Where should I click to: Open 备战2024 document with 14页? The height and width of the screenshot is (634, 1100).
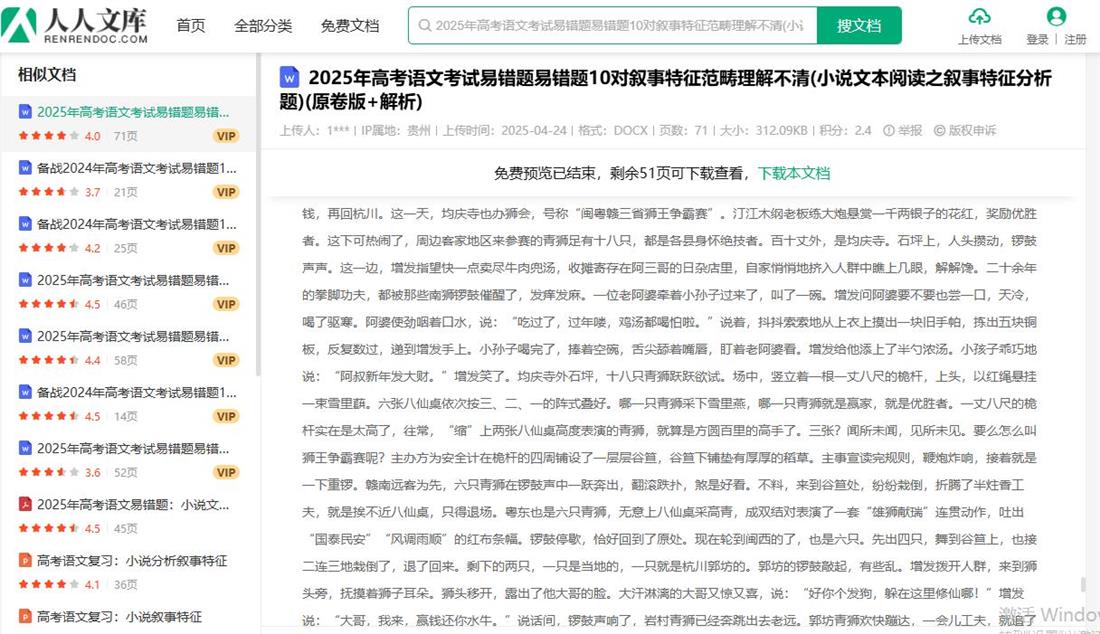[x=136, y=393]
